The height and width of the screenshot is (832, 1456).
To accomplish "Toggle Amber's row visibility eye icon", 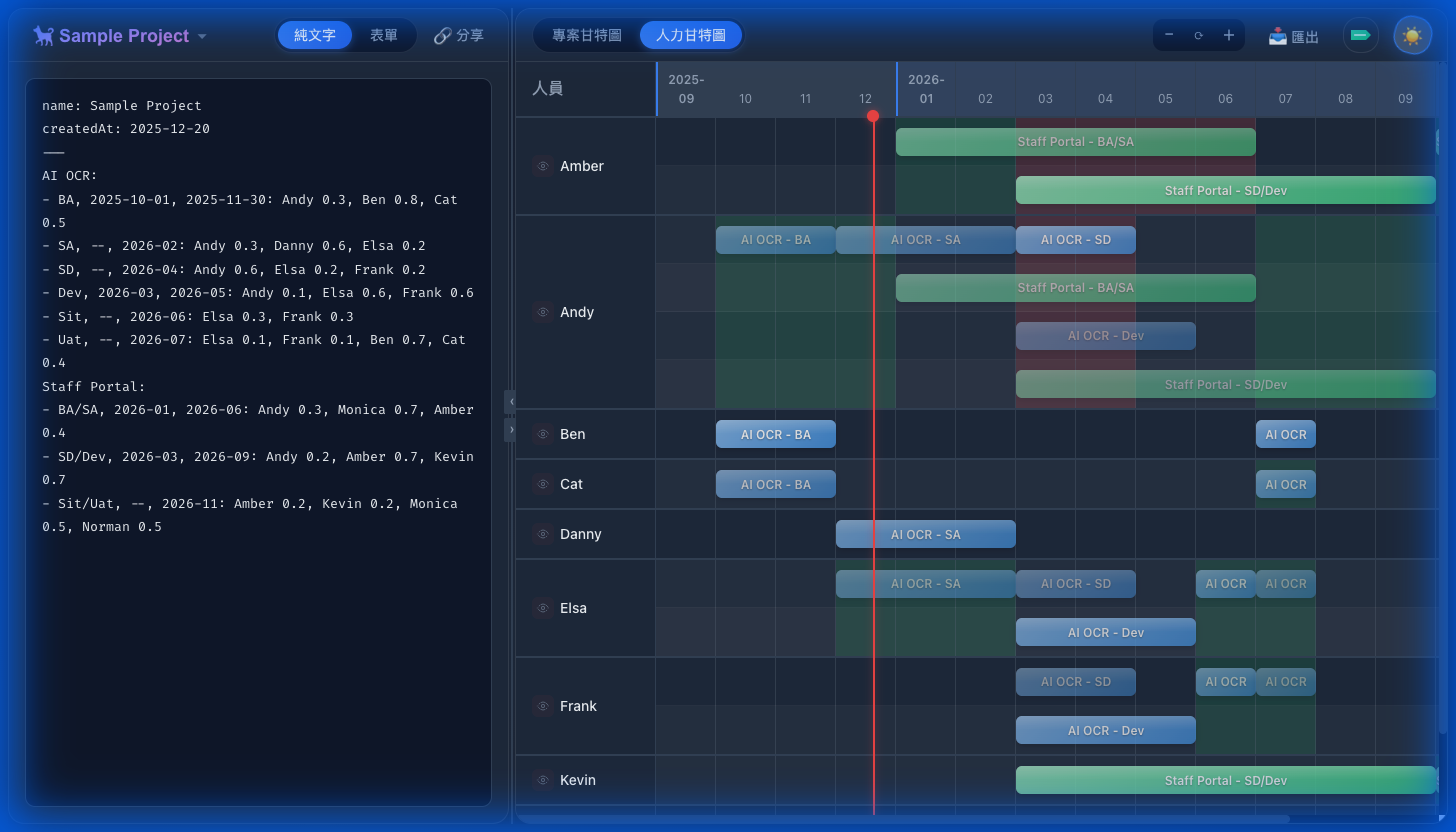I will (x=543, y=166).
